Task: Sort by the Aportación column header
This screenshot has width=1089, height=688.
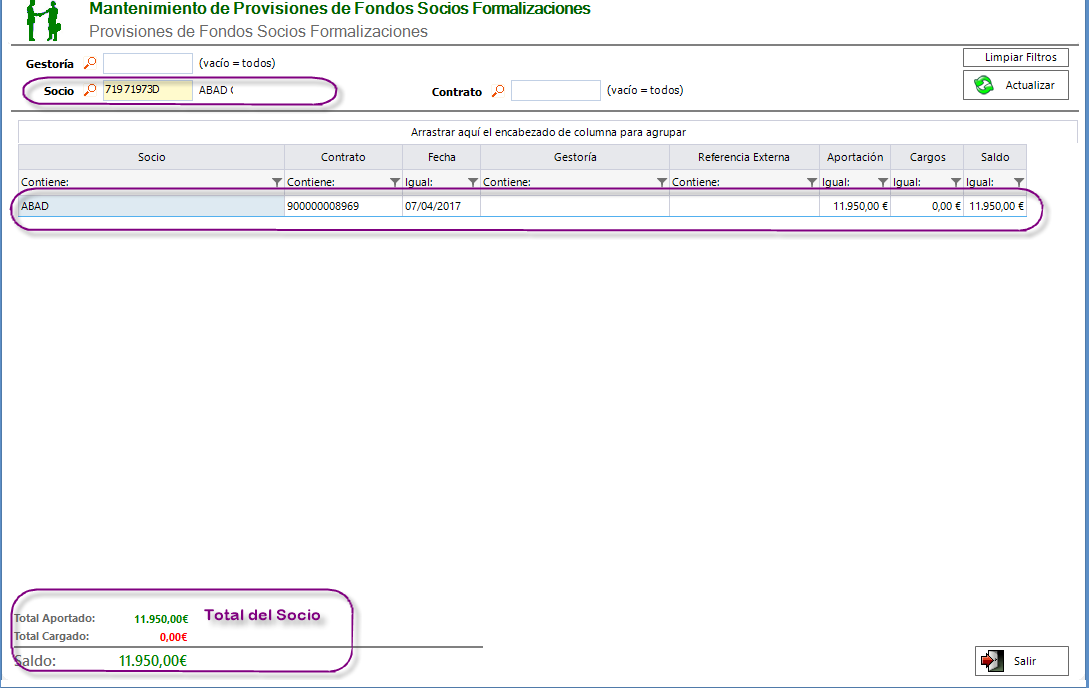Action: 855,157
